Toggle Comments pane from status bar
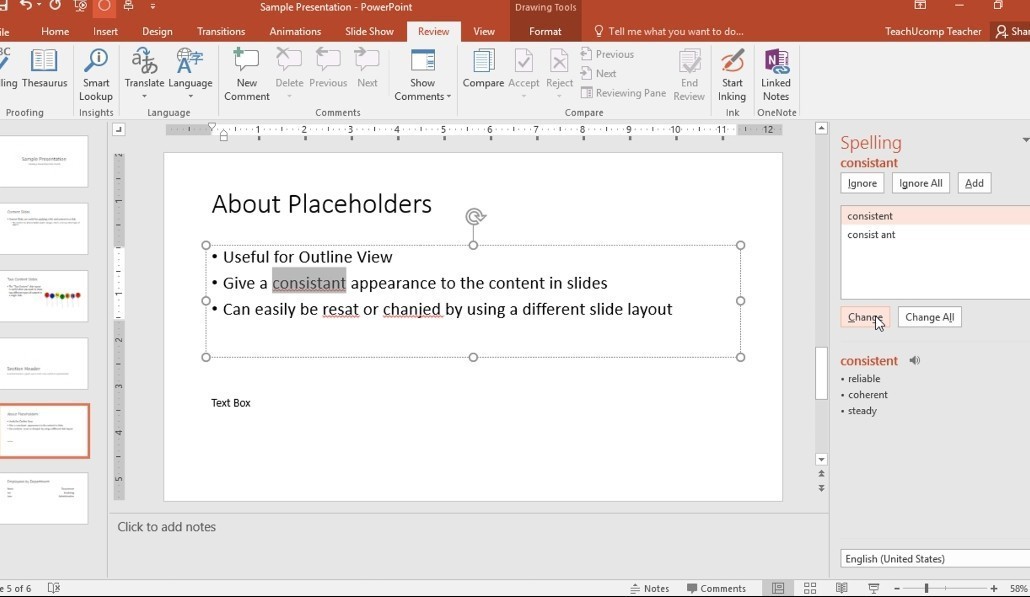 (716, 589)
